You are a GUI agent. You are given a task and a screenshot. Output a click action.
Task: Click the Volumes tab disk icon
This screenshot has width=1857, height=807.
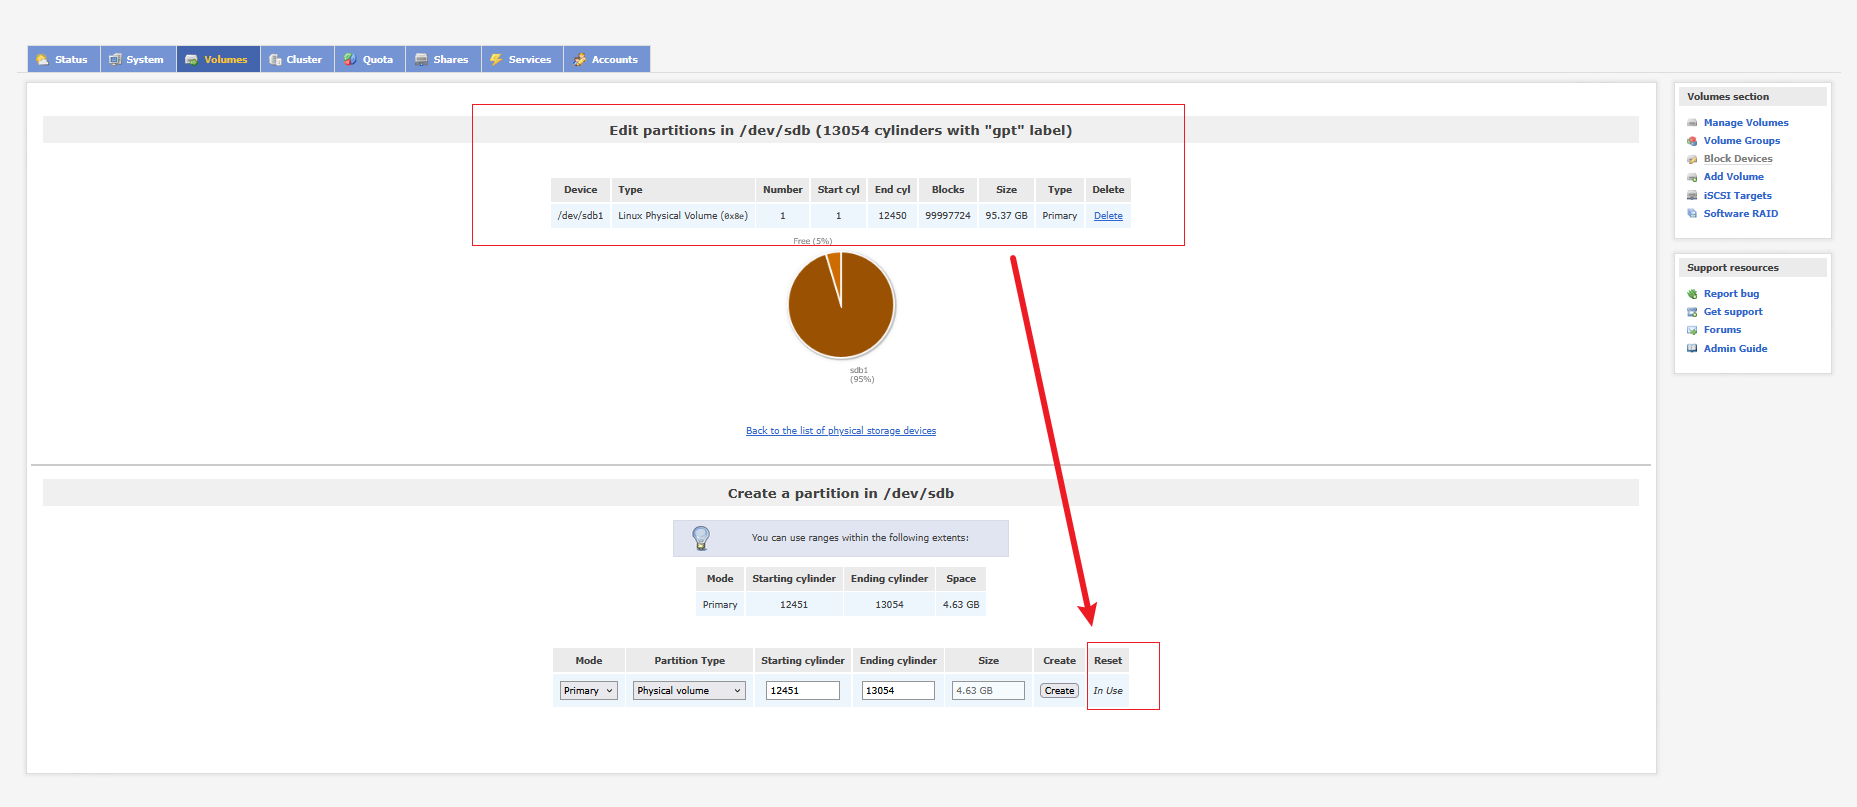click(191, 60)
